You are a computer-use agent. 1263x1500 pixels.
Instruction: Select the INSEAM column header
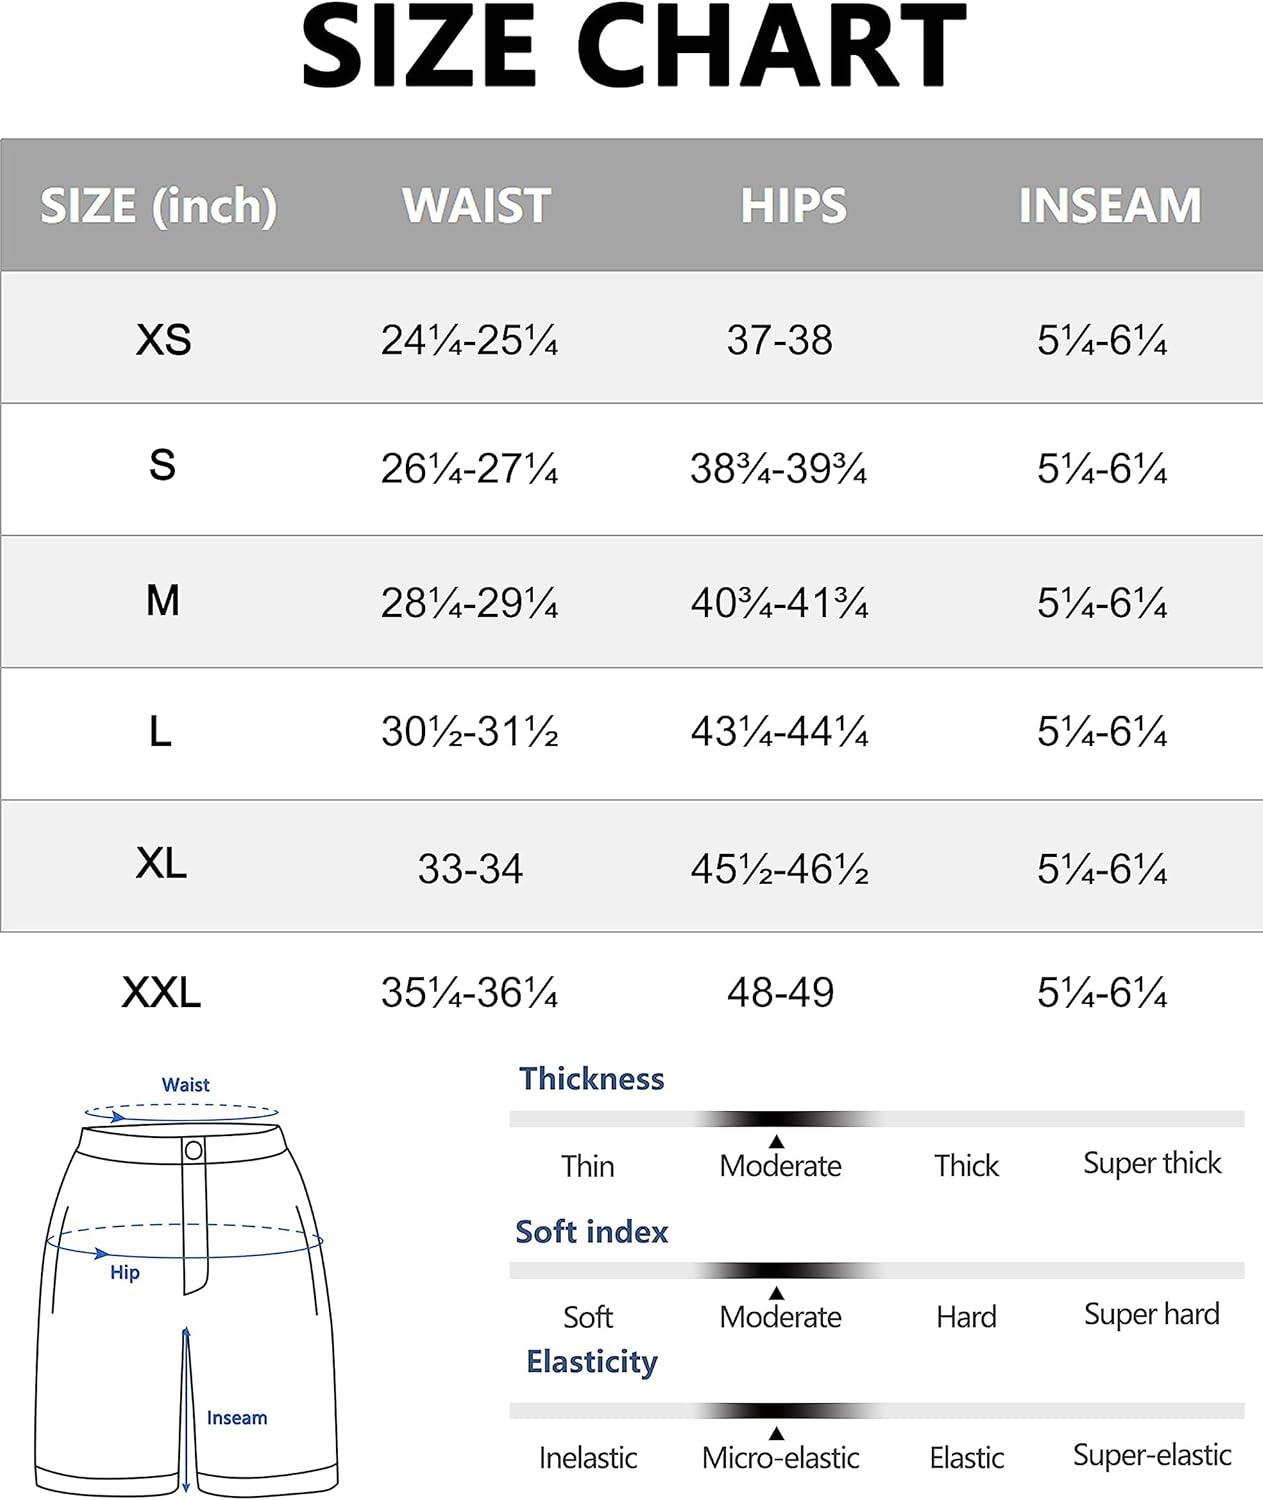[x=1109, y=205]
